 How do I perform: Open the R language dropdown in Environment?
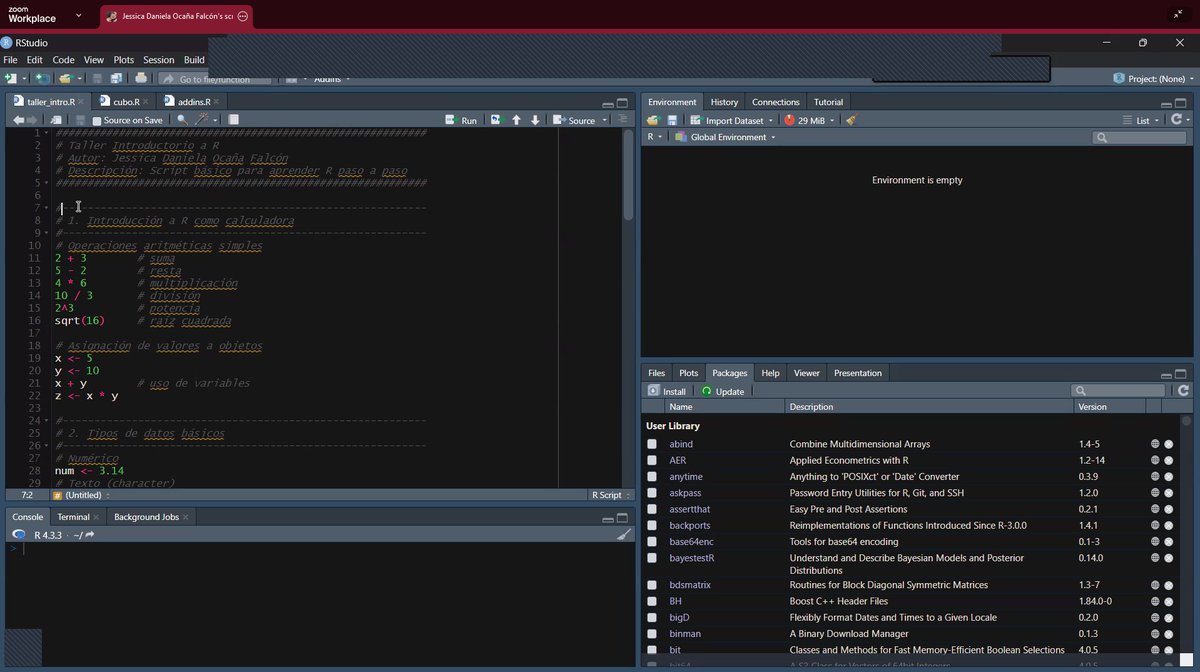(655, 137)
